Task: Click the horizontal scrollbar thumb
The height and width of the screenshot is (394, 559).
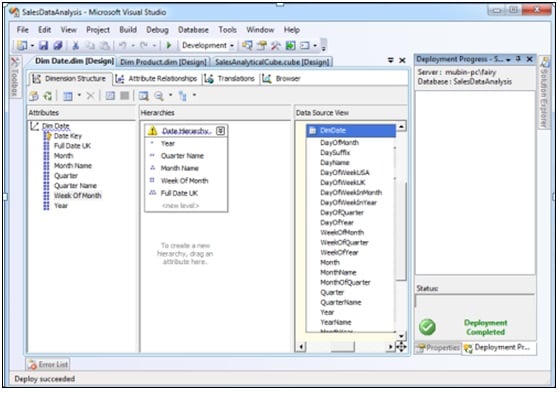Action: (x=343, y=347)
